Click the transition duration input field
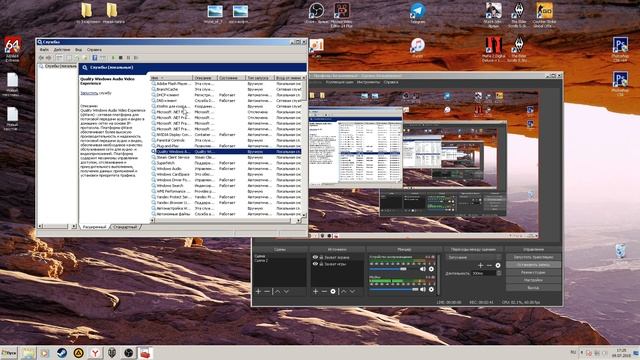 [484, 273]
